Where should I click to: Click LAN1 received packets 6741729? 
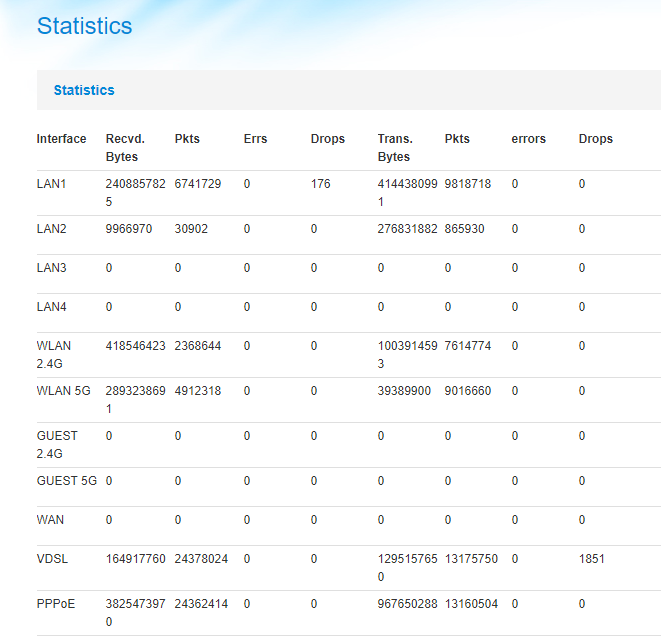pos(198,184)
